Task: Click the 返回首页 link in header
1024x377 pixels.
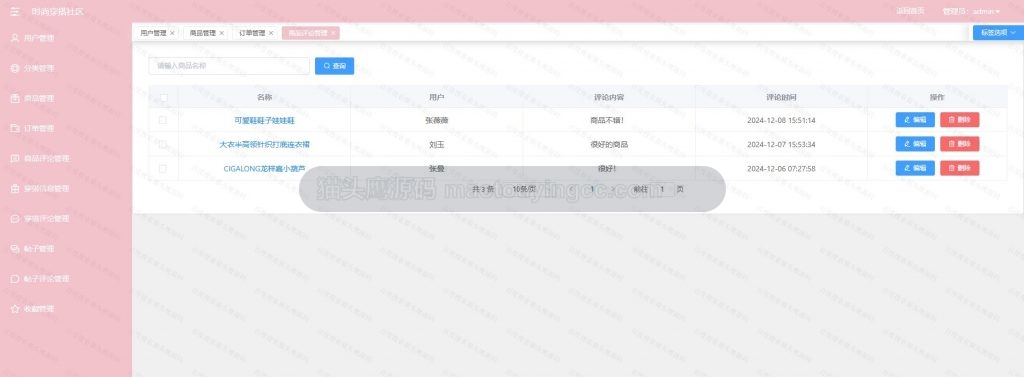Action: 910,11
